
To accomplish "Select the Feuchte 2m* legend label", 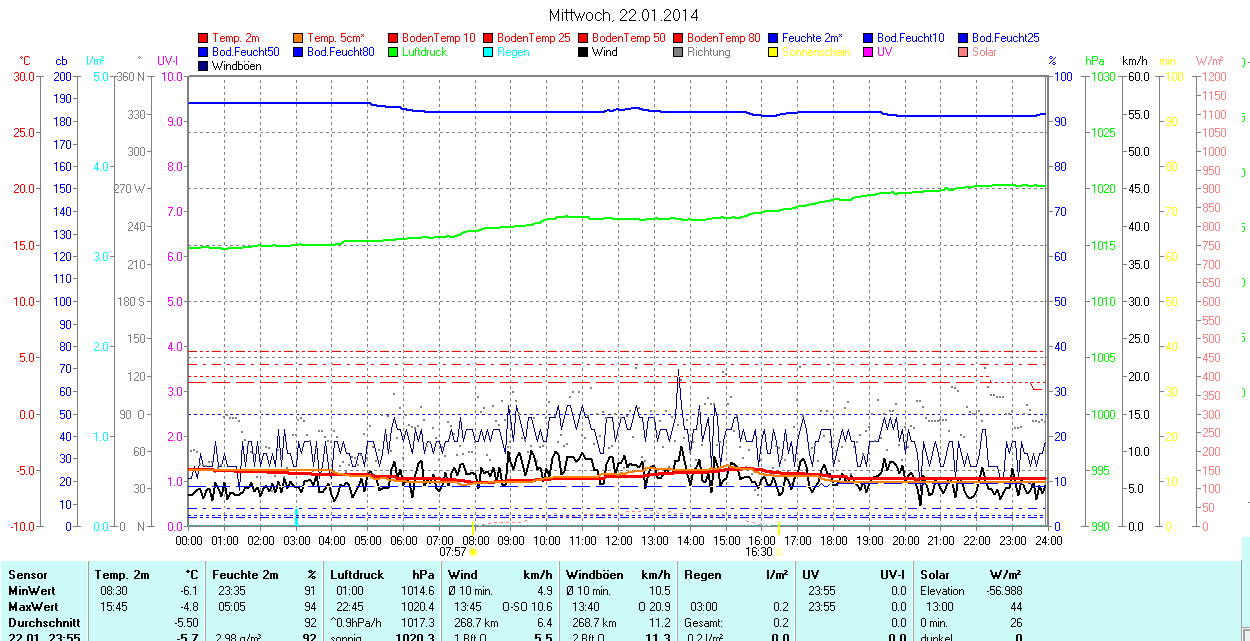I will pos(812,38).
